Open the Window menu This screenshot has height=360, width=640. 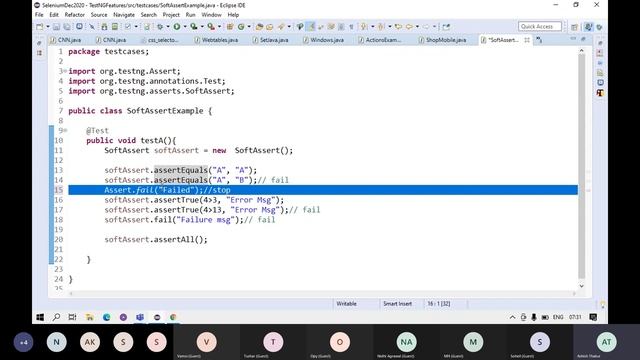[211, 15]
